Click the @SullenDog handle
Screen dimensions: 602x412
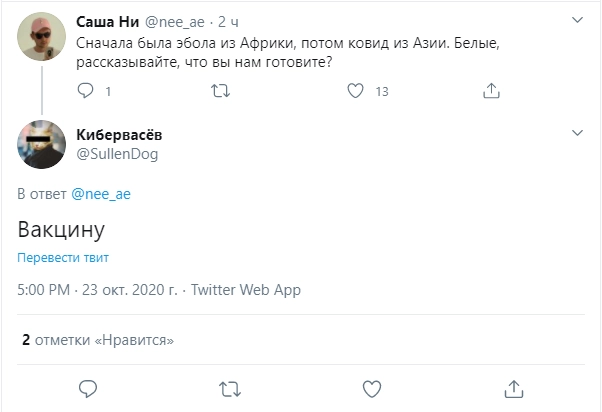(x=117, y=153)
